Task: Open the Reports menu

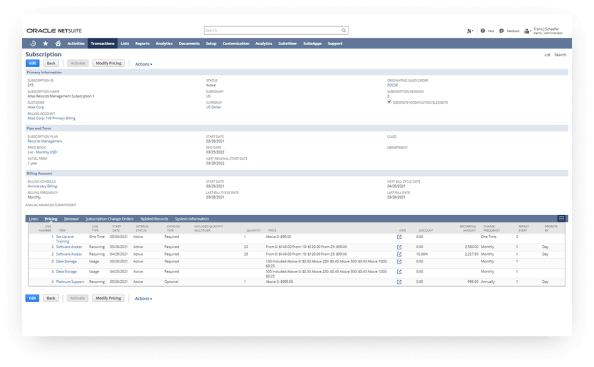Action: click(142, 44)
